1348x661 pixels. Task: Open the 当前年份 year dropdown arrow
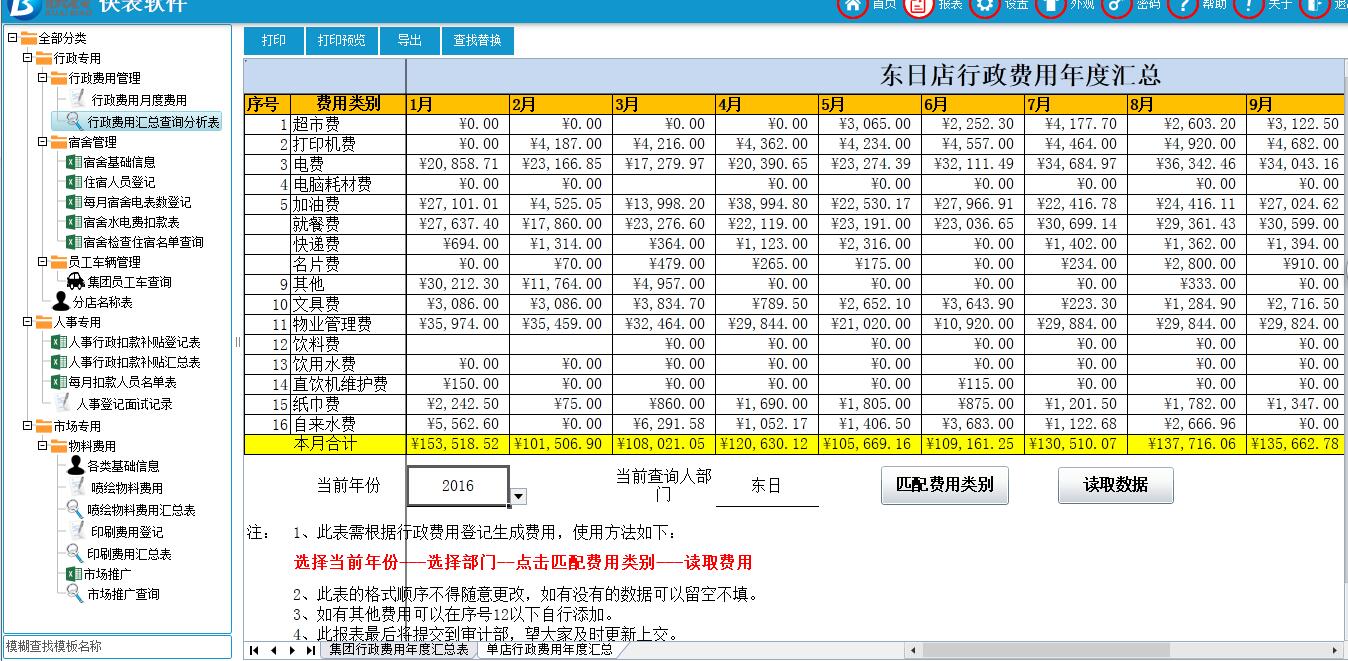point(518,496)
